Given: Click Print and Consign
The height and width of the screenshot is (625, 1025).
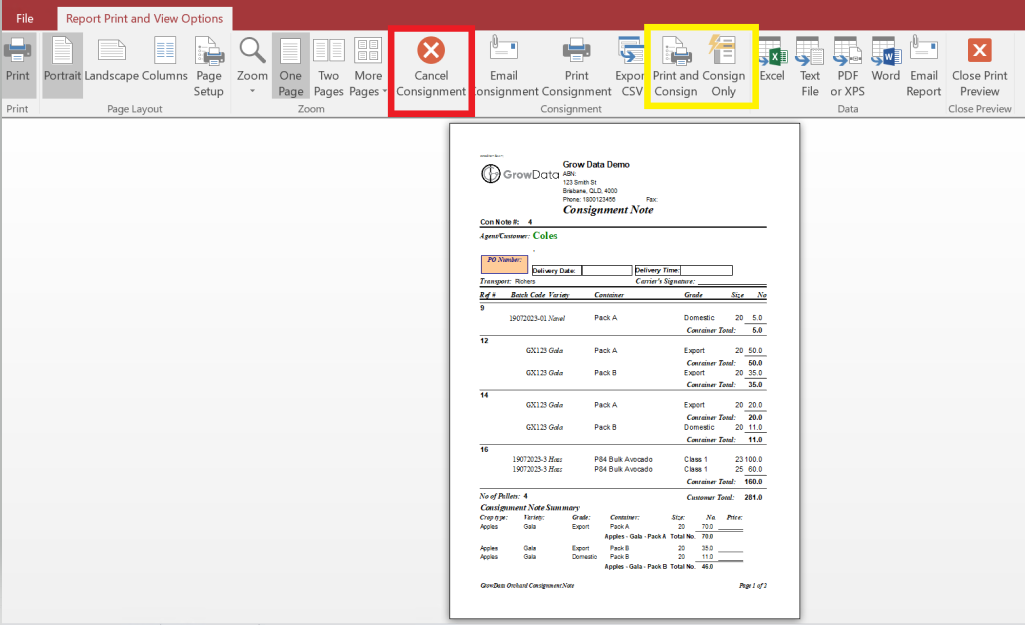Looking at the screenshot, I should (676, 67).
